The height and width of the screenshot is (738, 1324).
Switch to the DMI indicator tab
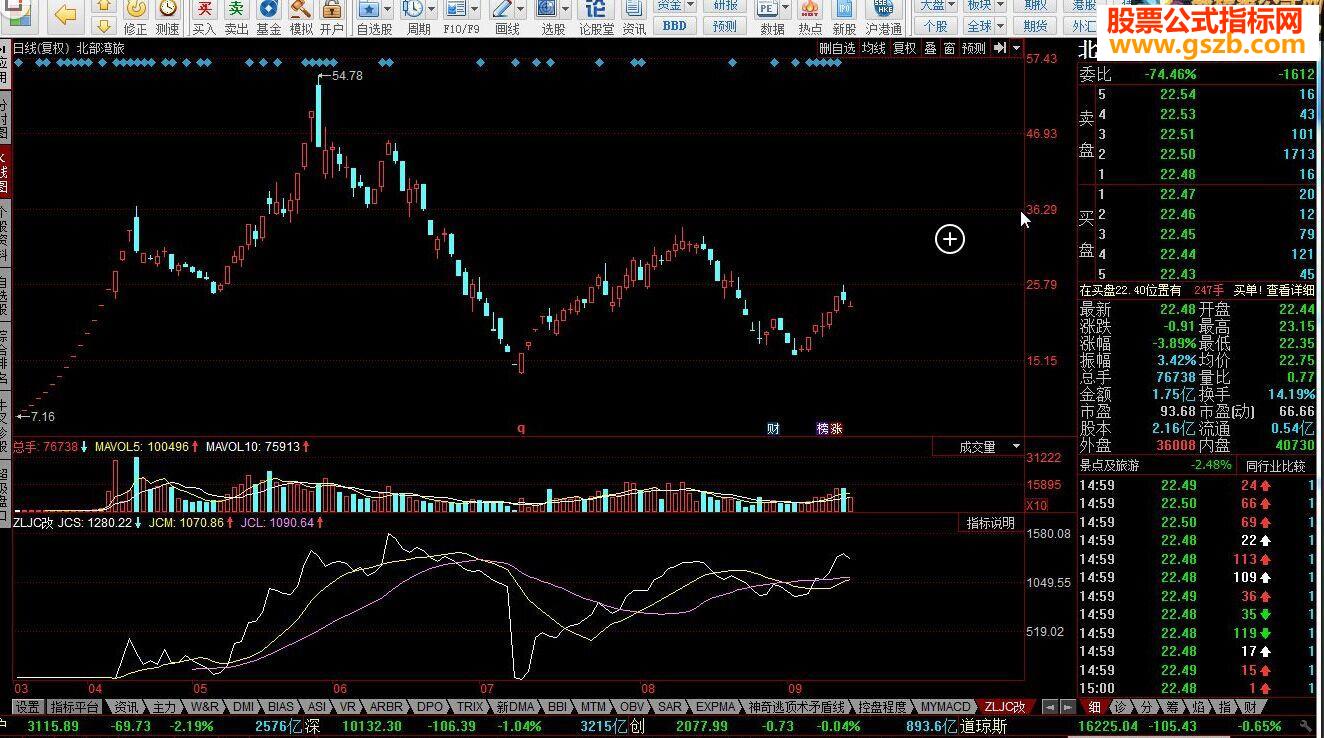244,707
